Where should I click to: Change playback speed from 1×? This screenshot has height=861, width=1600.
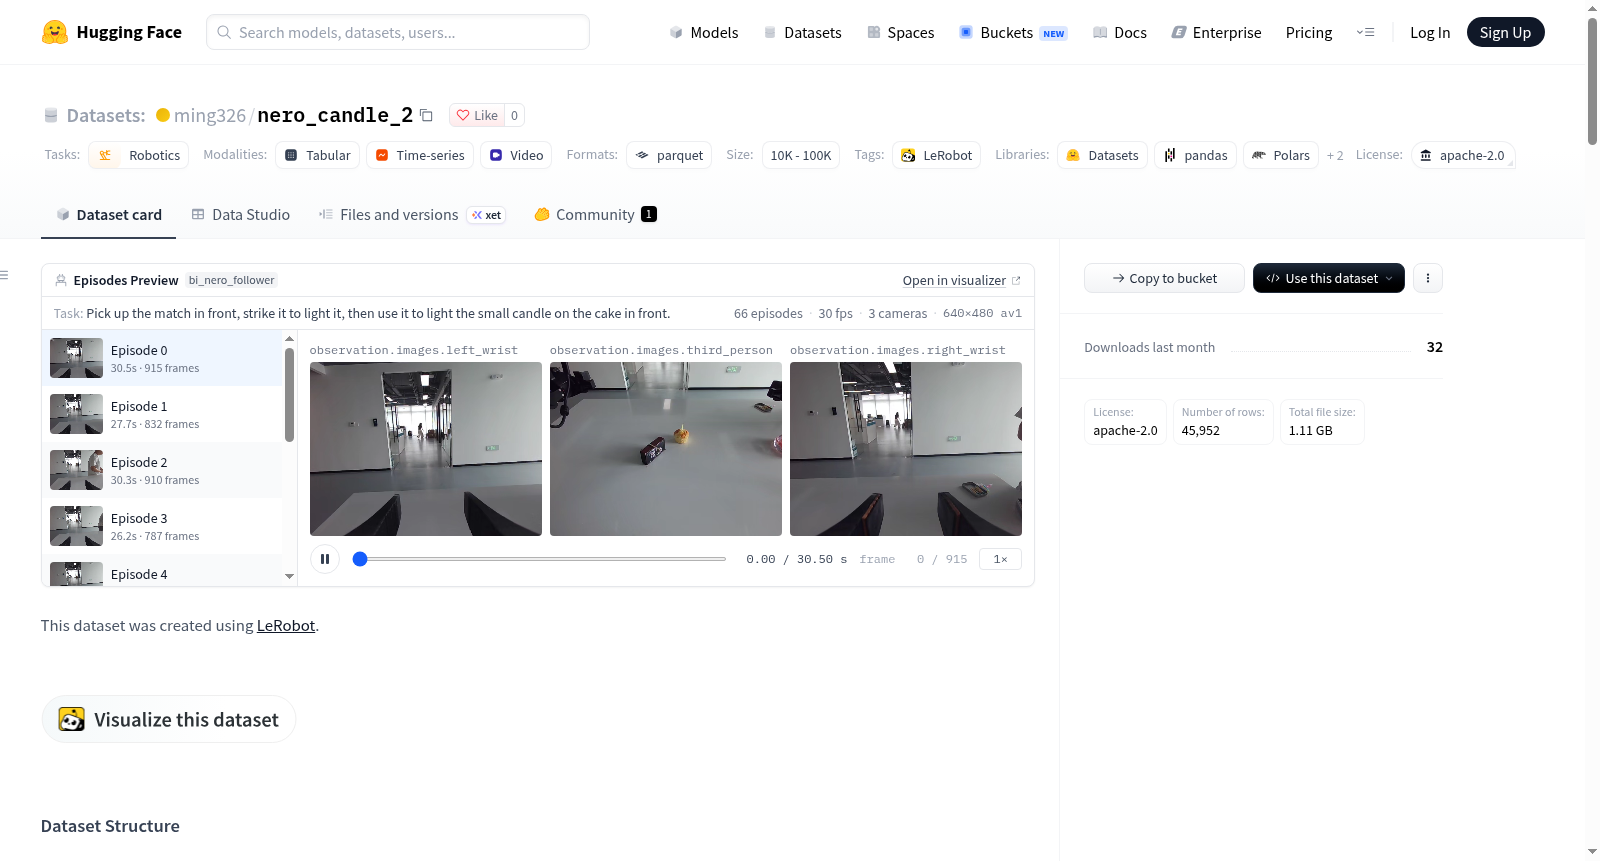tap(1000, 559)
